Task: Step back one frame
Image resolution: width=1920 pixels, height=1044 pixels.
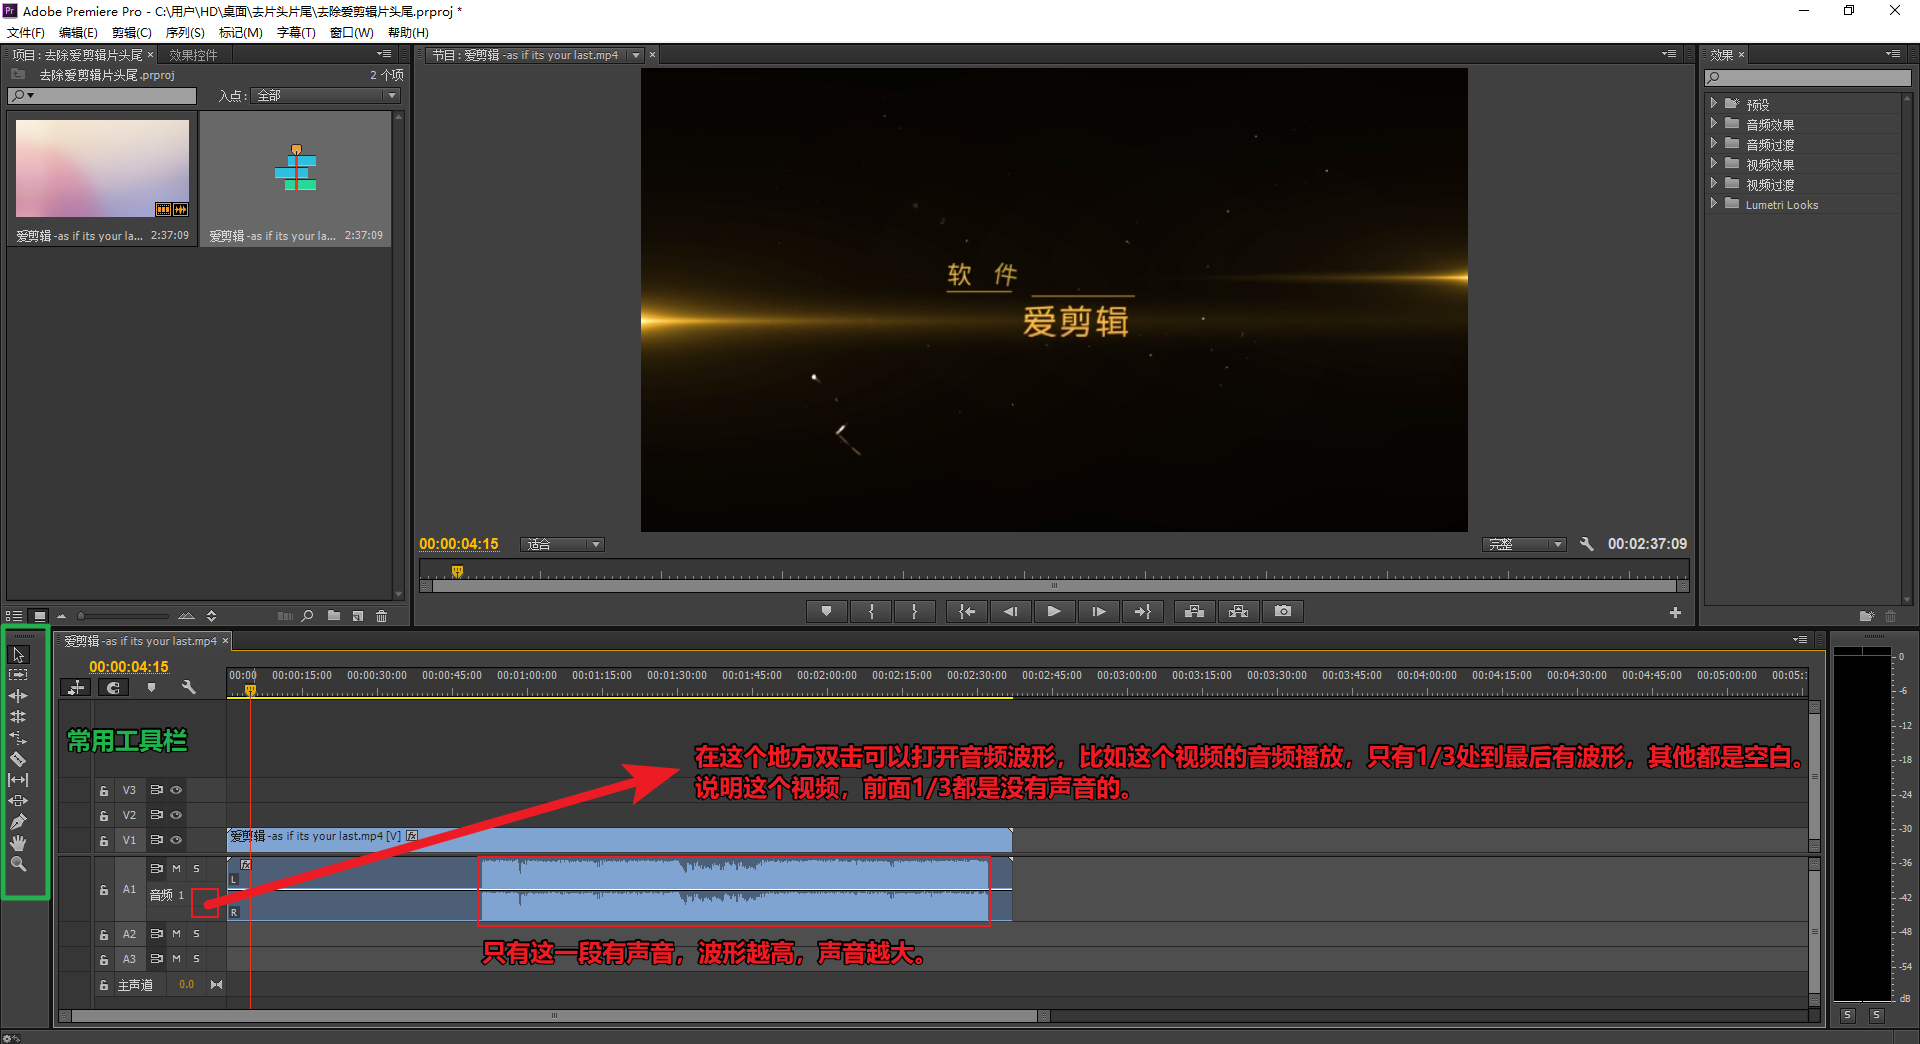Action: pos(1011,611)
